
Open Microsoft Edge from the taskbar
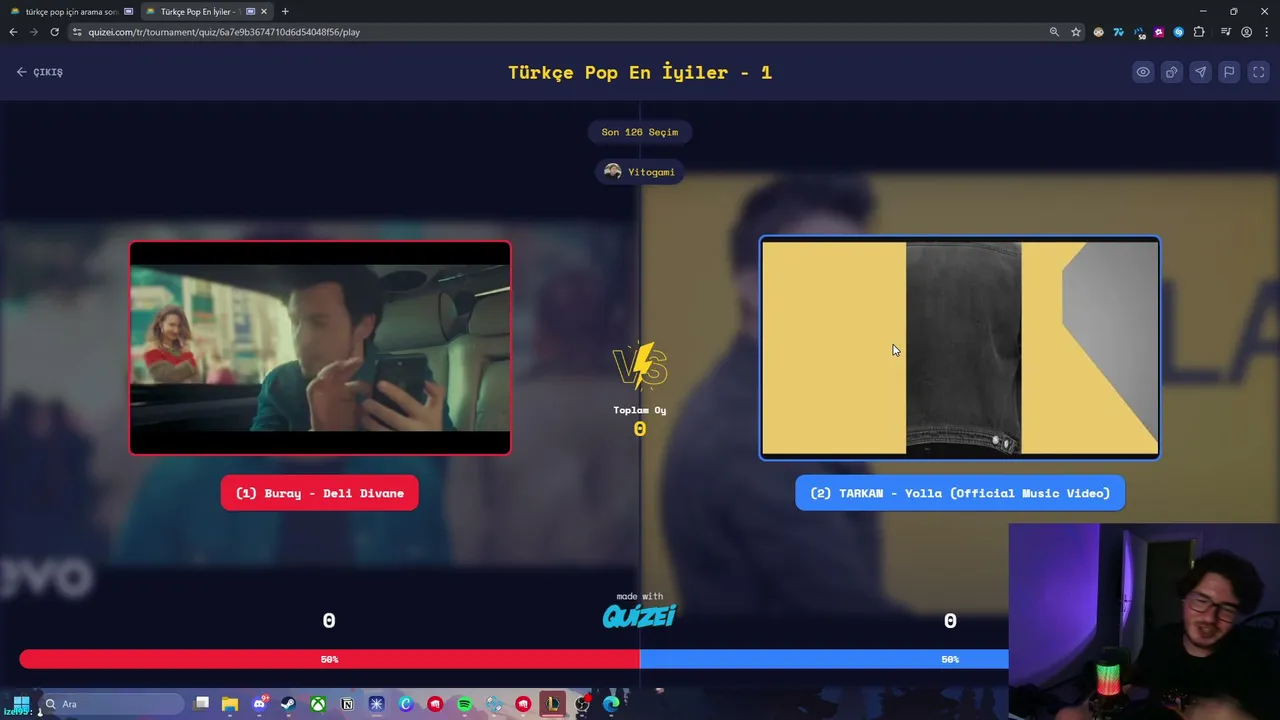pyautogui.click(x=611, y=704)
